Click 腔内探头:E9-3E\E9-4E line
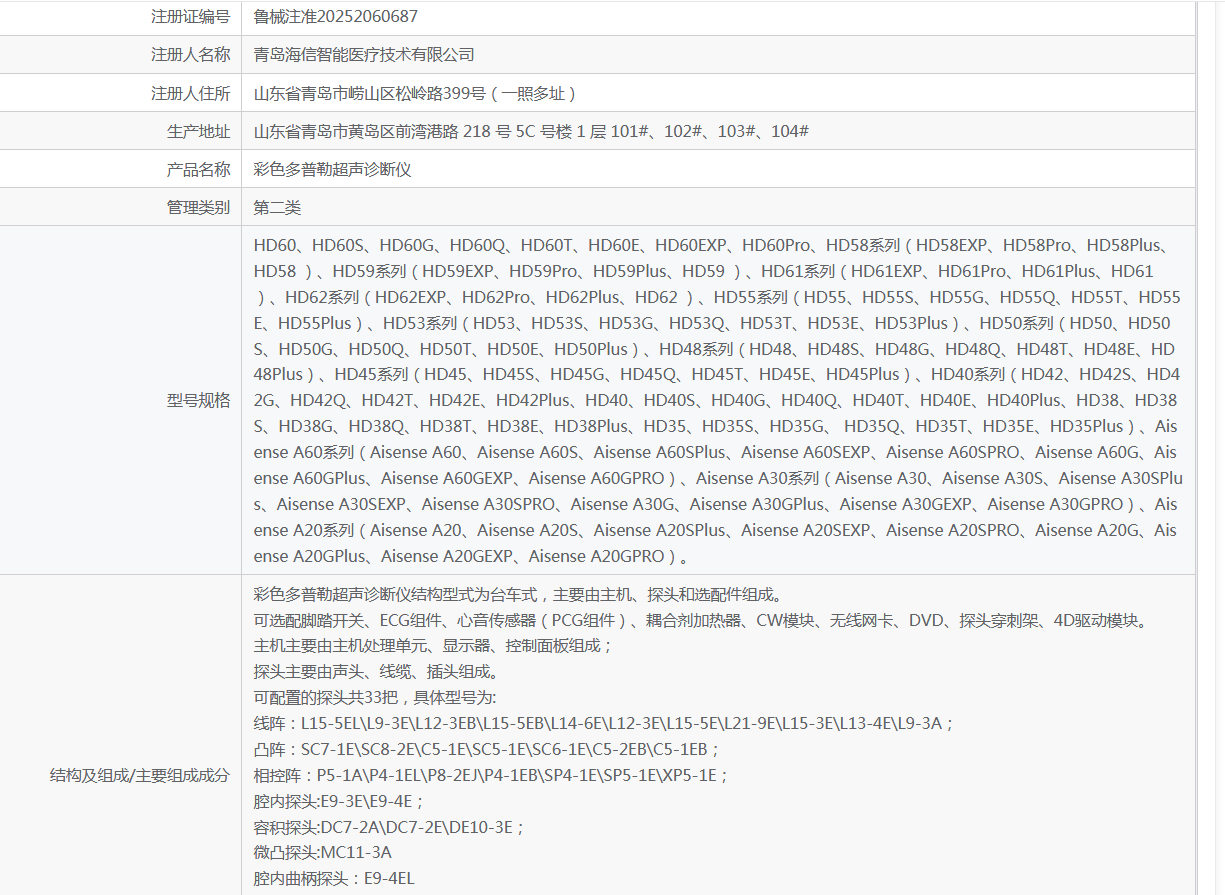 [x=340, y=802]
